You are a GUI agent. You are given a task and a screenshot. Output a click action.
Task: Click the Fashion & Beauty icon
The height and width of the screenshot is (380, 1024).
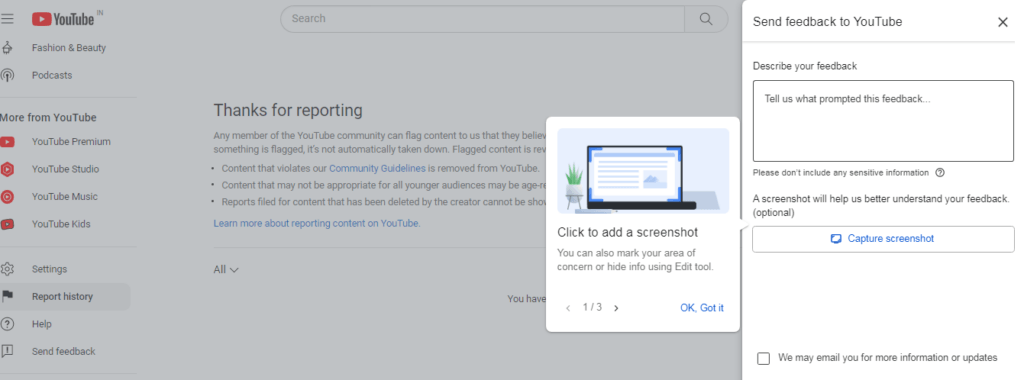[x=7, y=48]
